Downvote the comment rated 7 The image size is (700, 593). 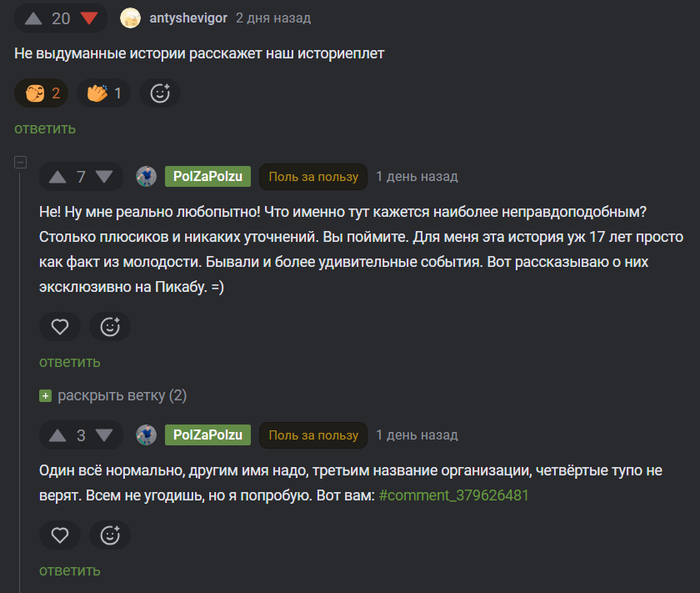104,177
